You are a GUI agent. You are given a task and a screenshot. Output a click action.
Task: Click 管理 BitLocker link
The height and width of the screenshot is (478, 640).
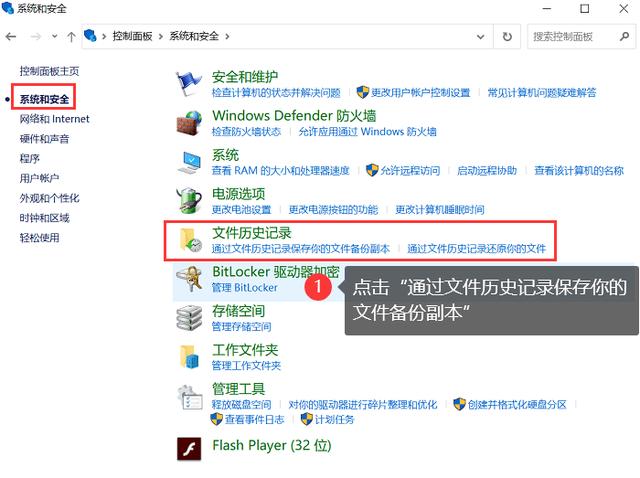pos(244,288)
